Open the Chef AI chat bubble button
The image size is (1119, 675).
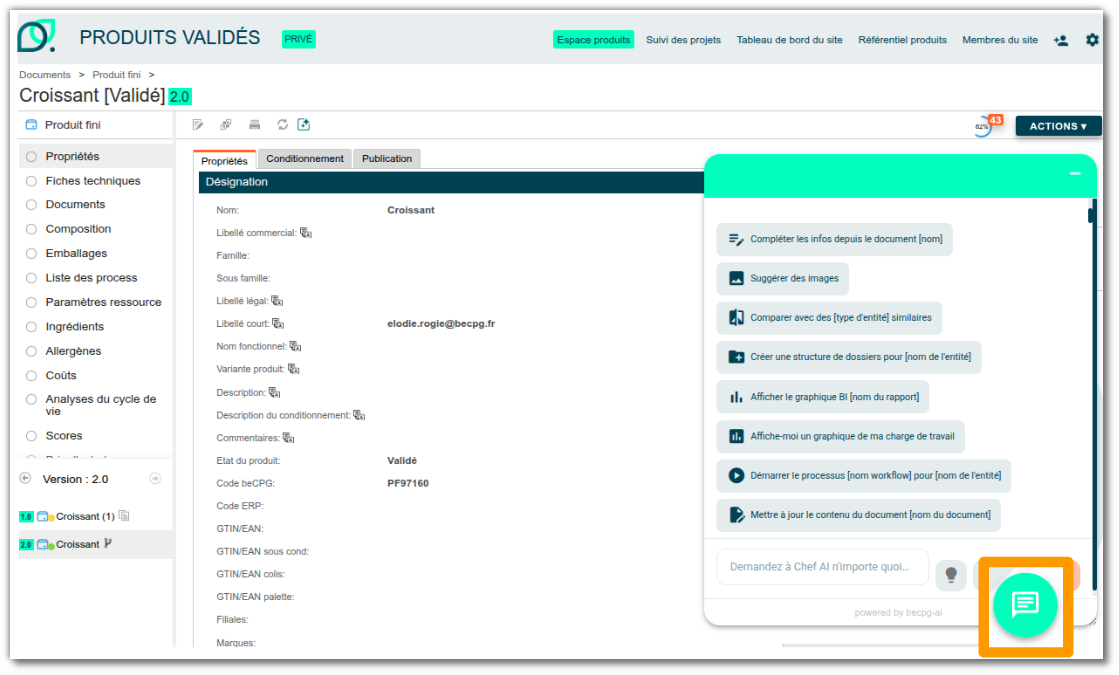coord(1026,605)
